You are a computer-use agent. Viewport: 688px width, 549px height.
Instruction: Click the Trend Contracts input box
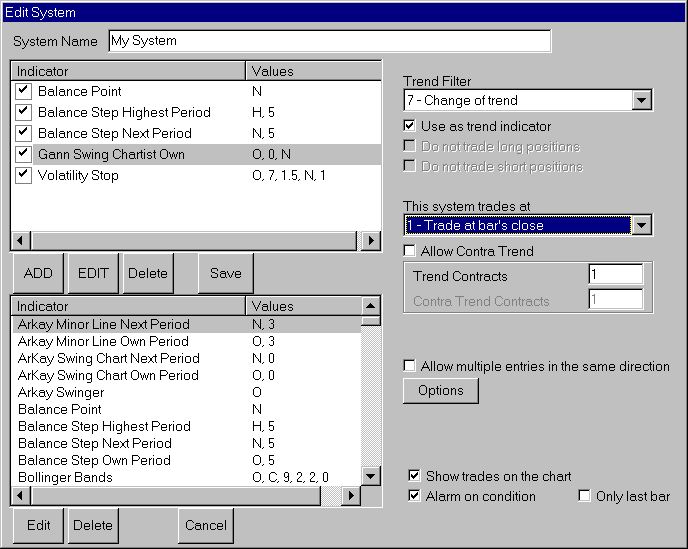pos(615,275)
